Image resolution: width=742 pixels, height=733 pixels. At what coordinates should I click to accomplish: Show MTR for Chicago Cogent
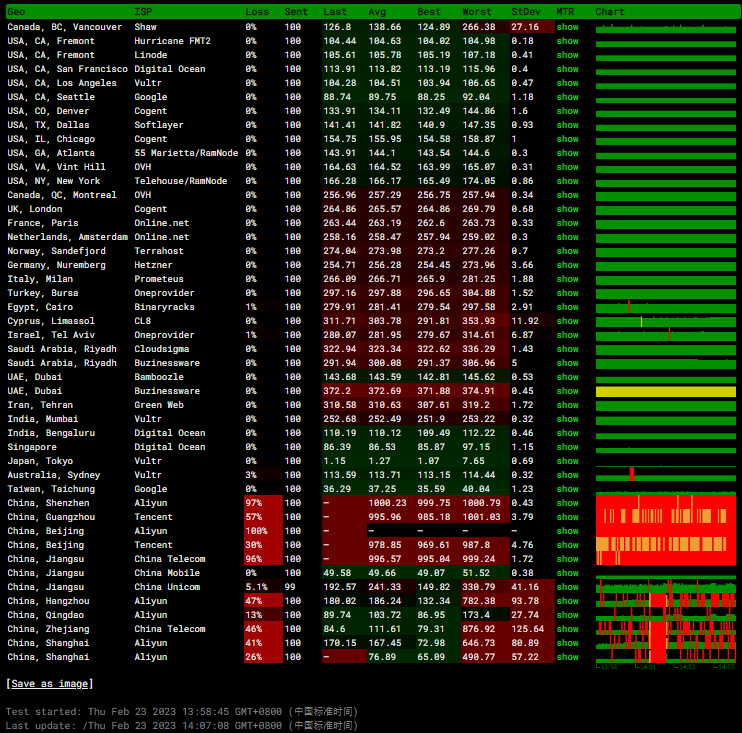567,139
